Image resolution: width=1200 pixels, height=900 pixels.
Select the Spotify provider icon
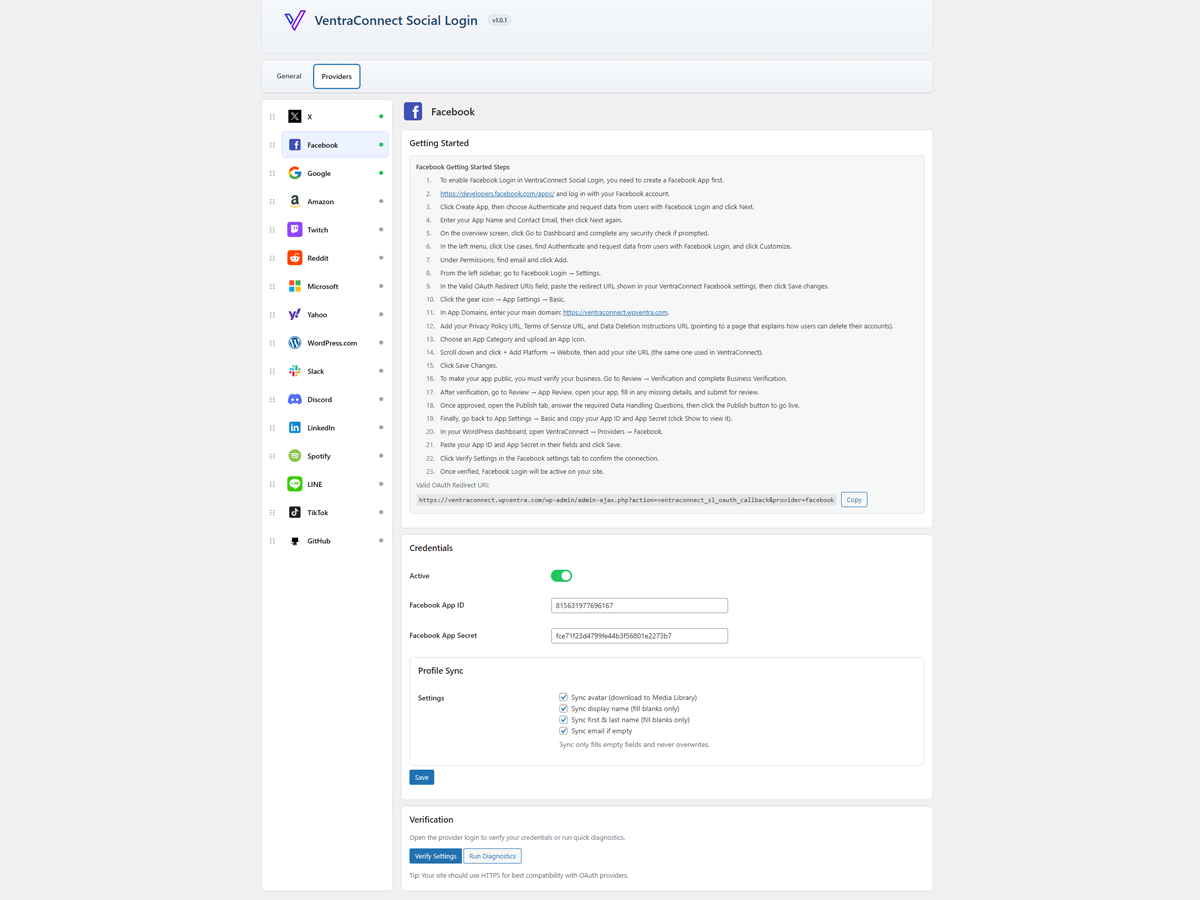click(294, 455)
